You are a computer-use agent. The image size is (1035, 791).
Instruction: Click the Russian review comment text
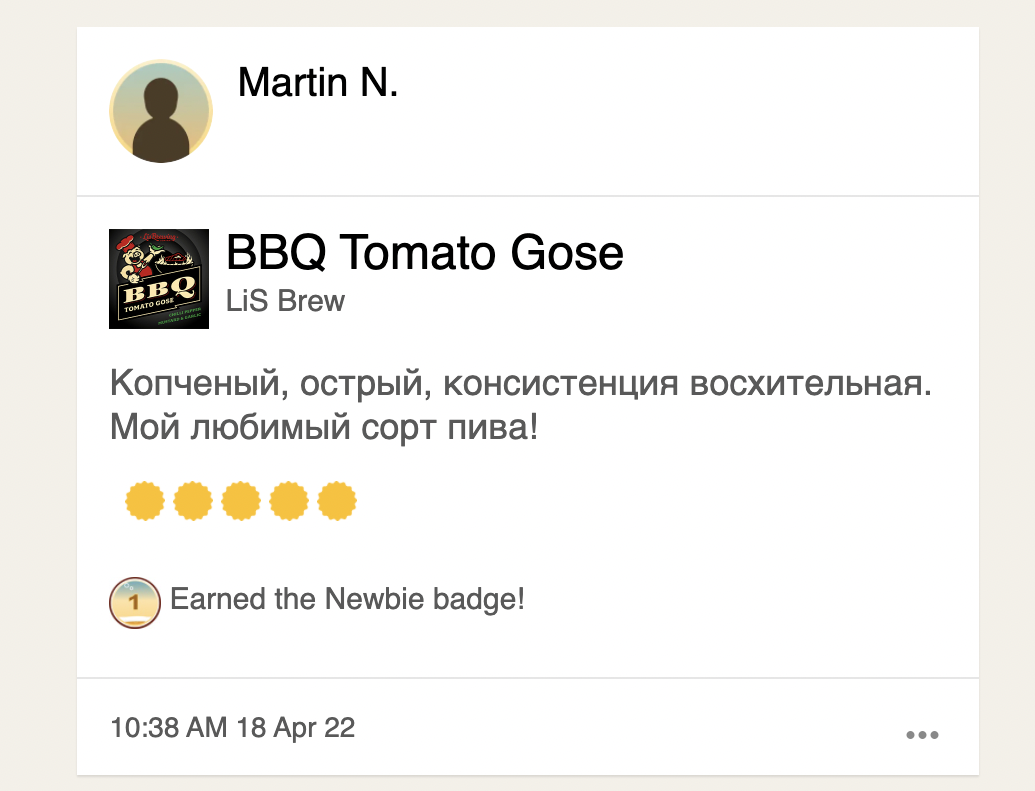click(520, 405)
